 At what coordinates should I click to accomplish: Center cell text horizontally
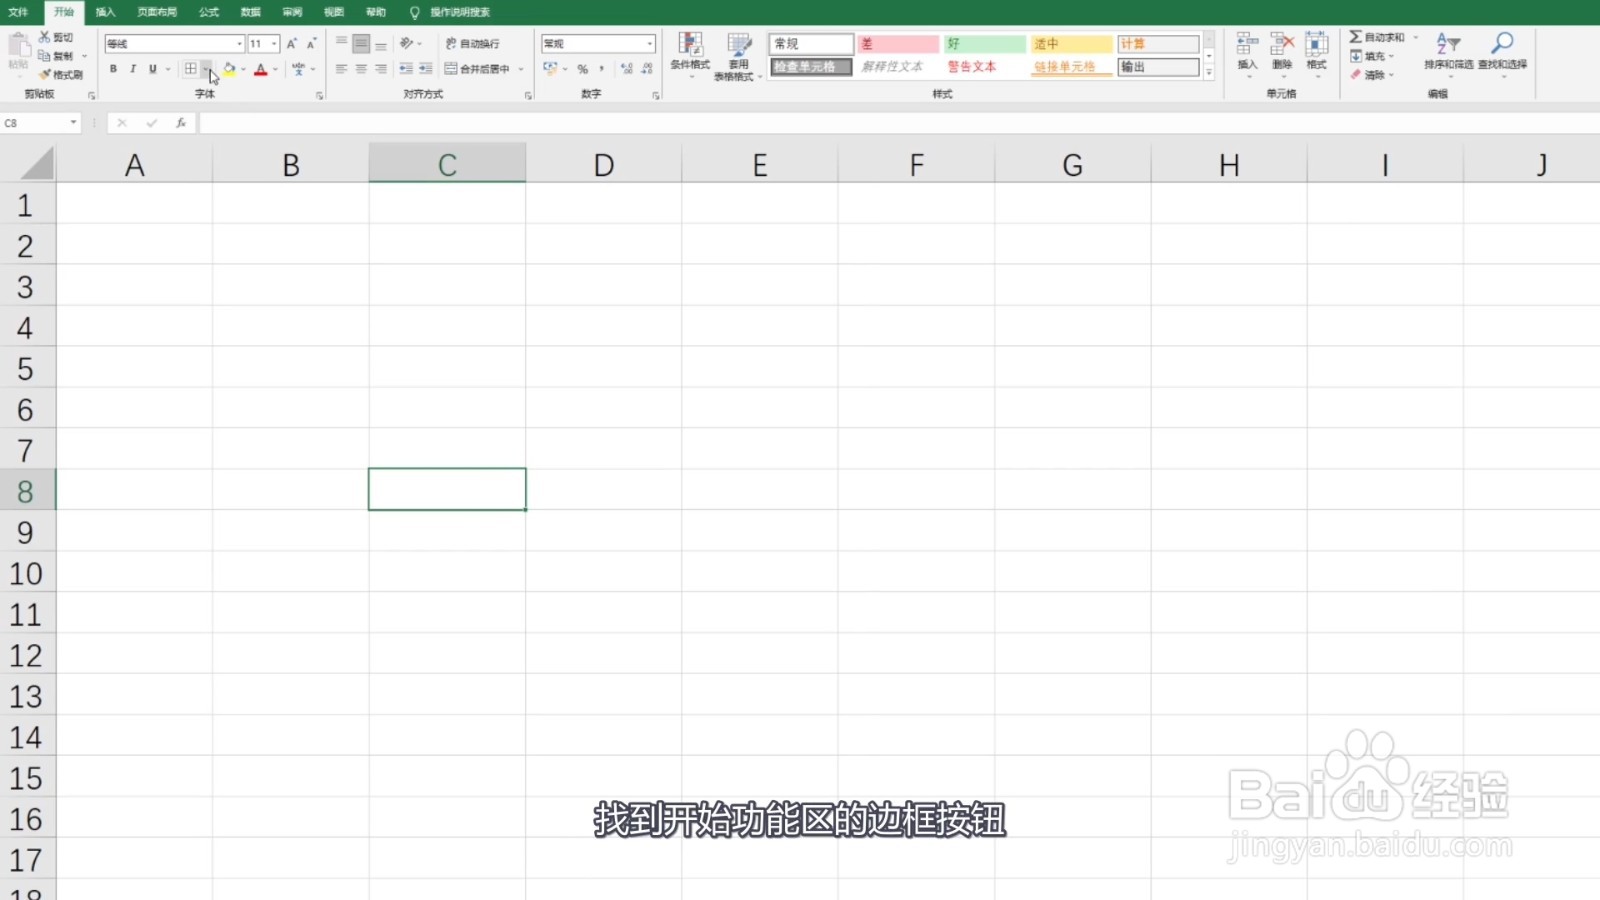click(x=361, y=69)
